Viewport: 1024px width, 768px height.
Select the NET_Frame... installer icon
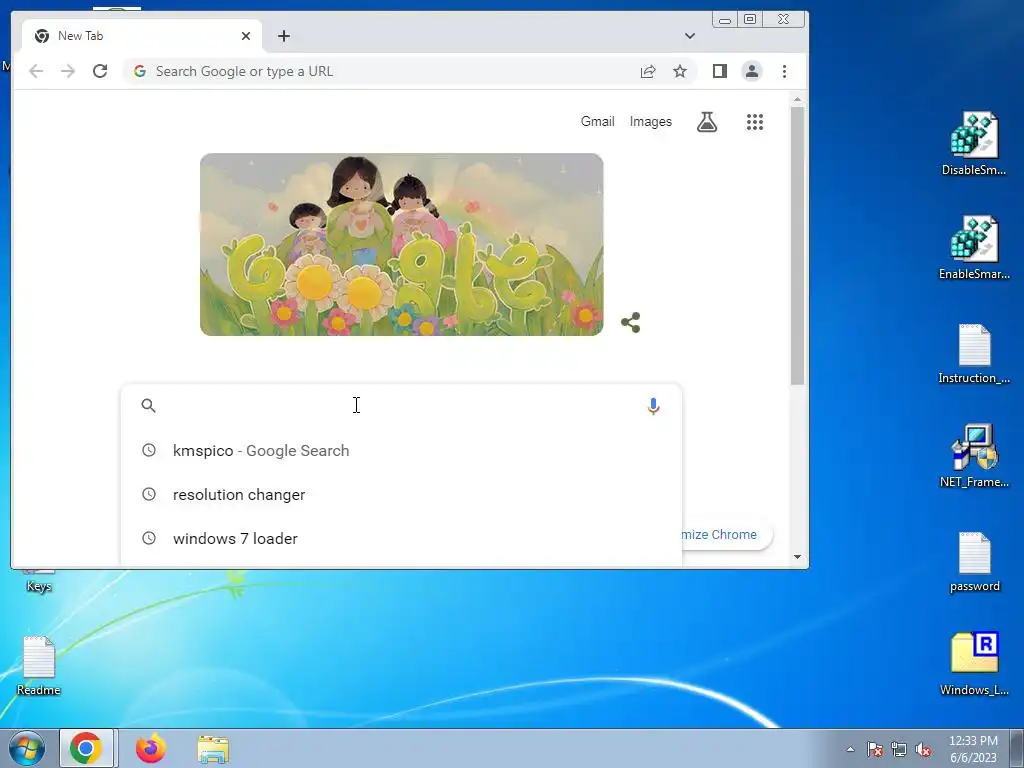click(x=974, y=456)
